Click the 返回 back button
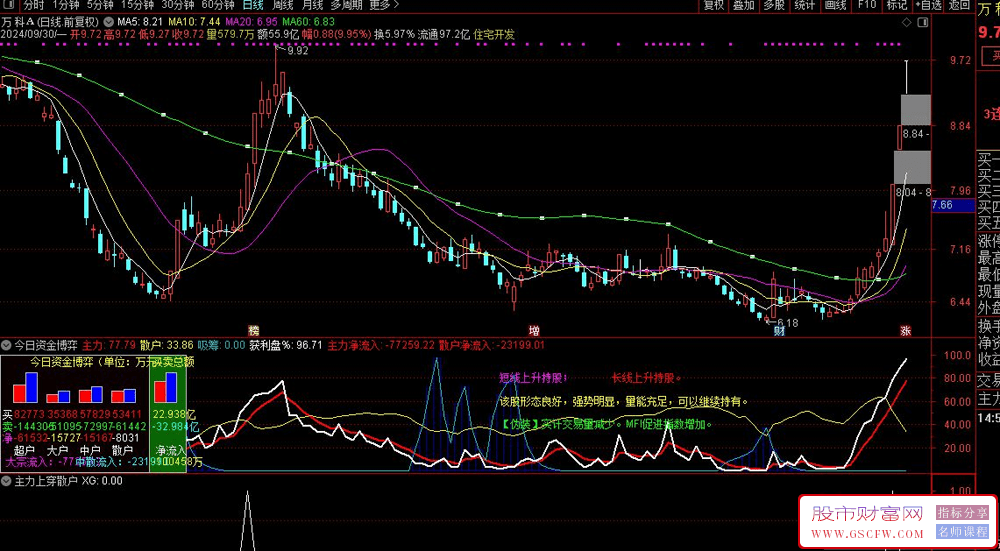 pyautogui.click(x=959, y=5)
